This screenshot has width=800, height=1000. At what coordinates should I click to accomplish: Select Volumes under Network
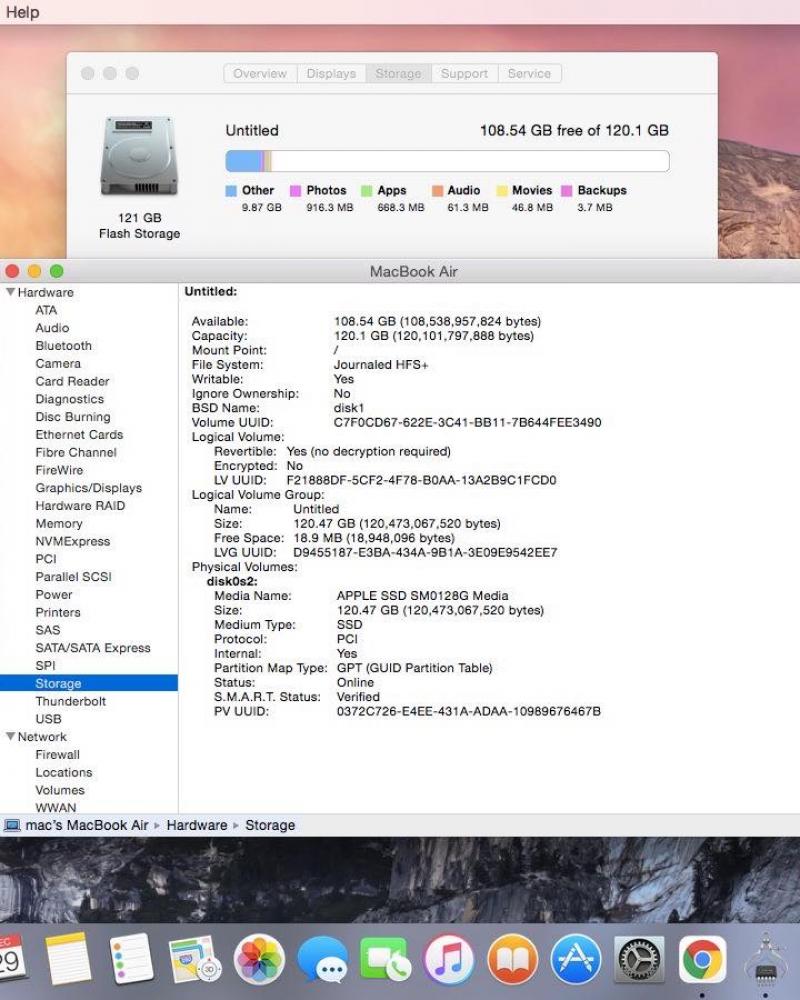coord(60,790)
